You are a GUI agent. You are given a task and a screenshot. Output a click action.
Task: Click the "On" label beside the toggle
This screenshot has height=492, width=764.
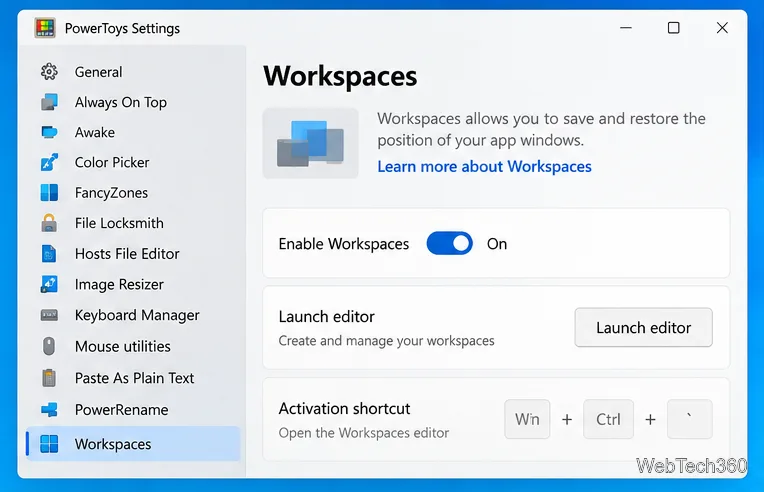click(x=497, y=244)
